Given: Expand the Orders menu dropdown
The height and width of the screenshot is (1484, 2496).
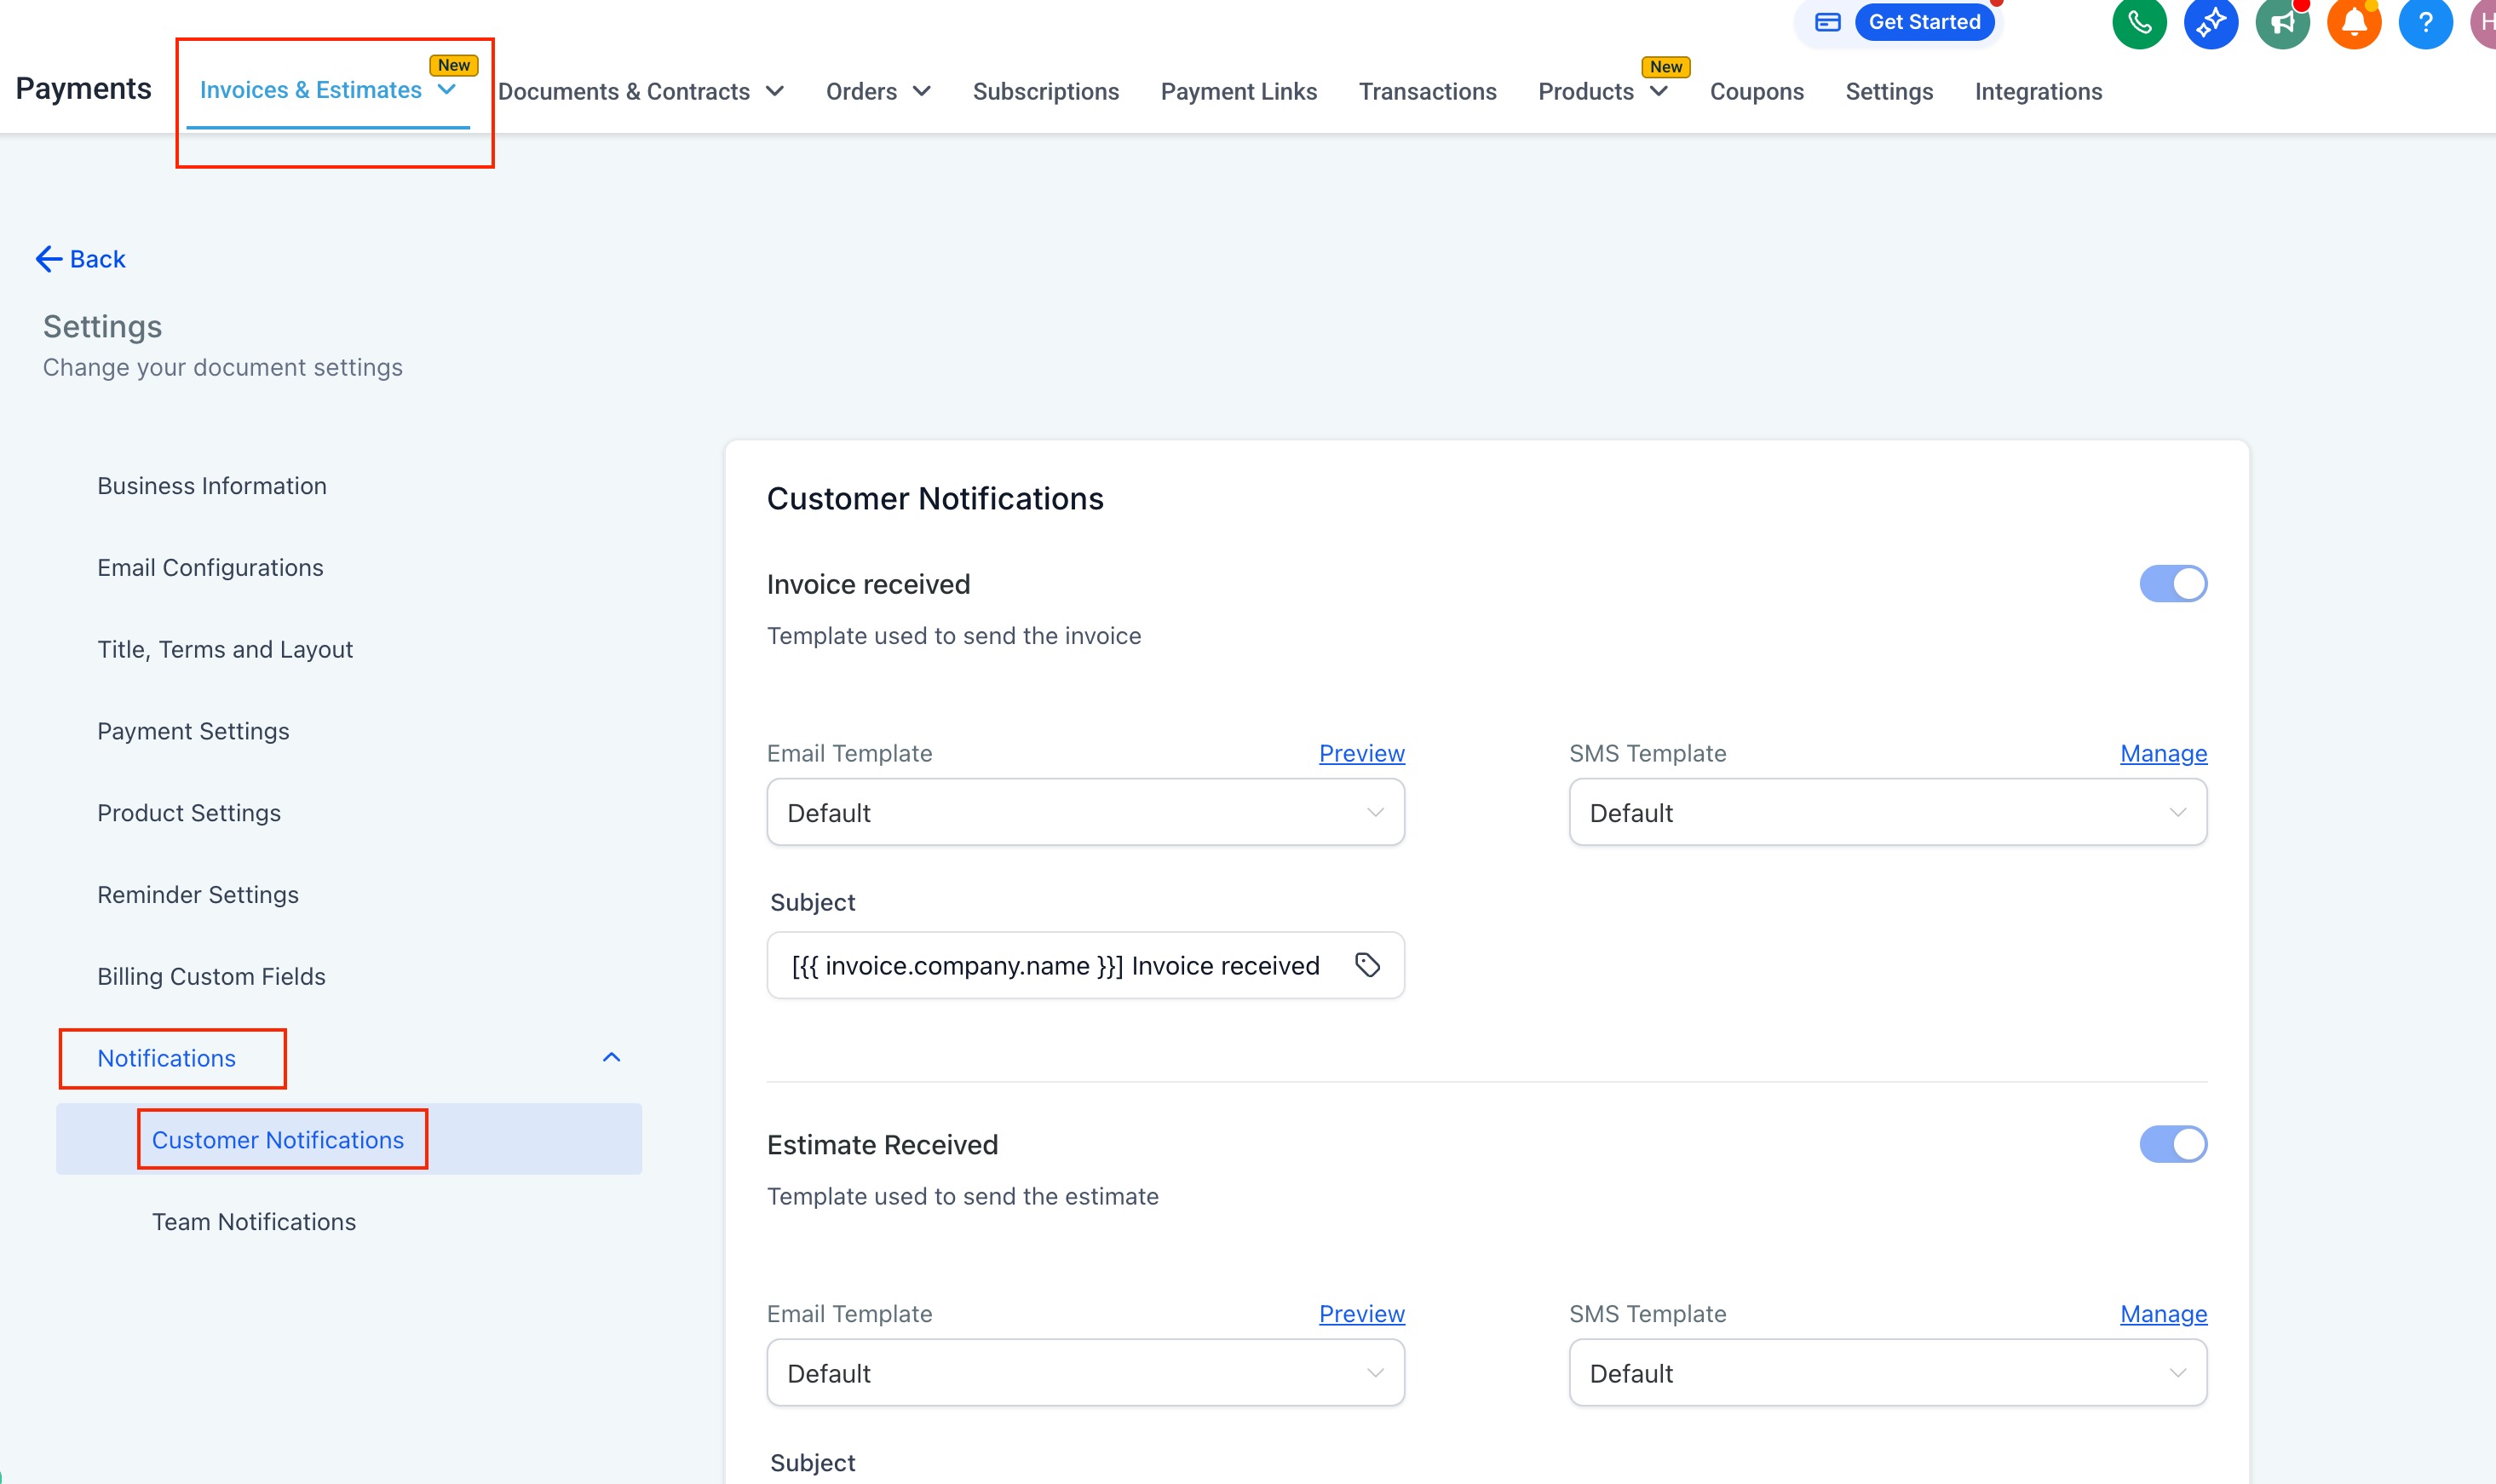Looking at the screenshot, I should pyautogui.click(x=878, y=92).
